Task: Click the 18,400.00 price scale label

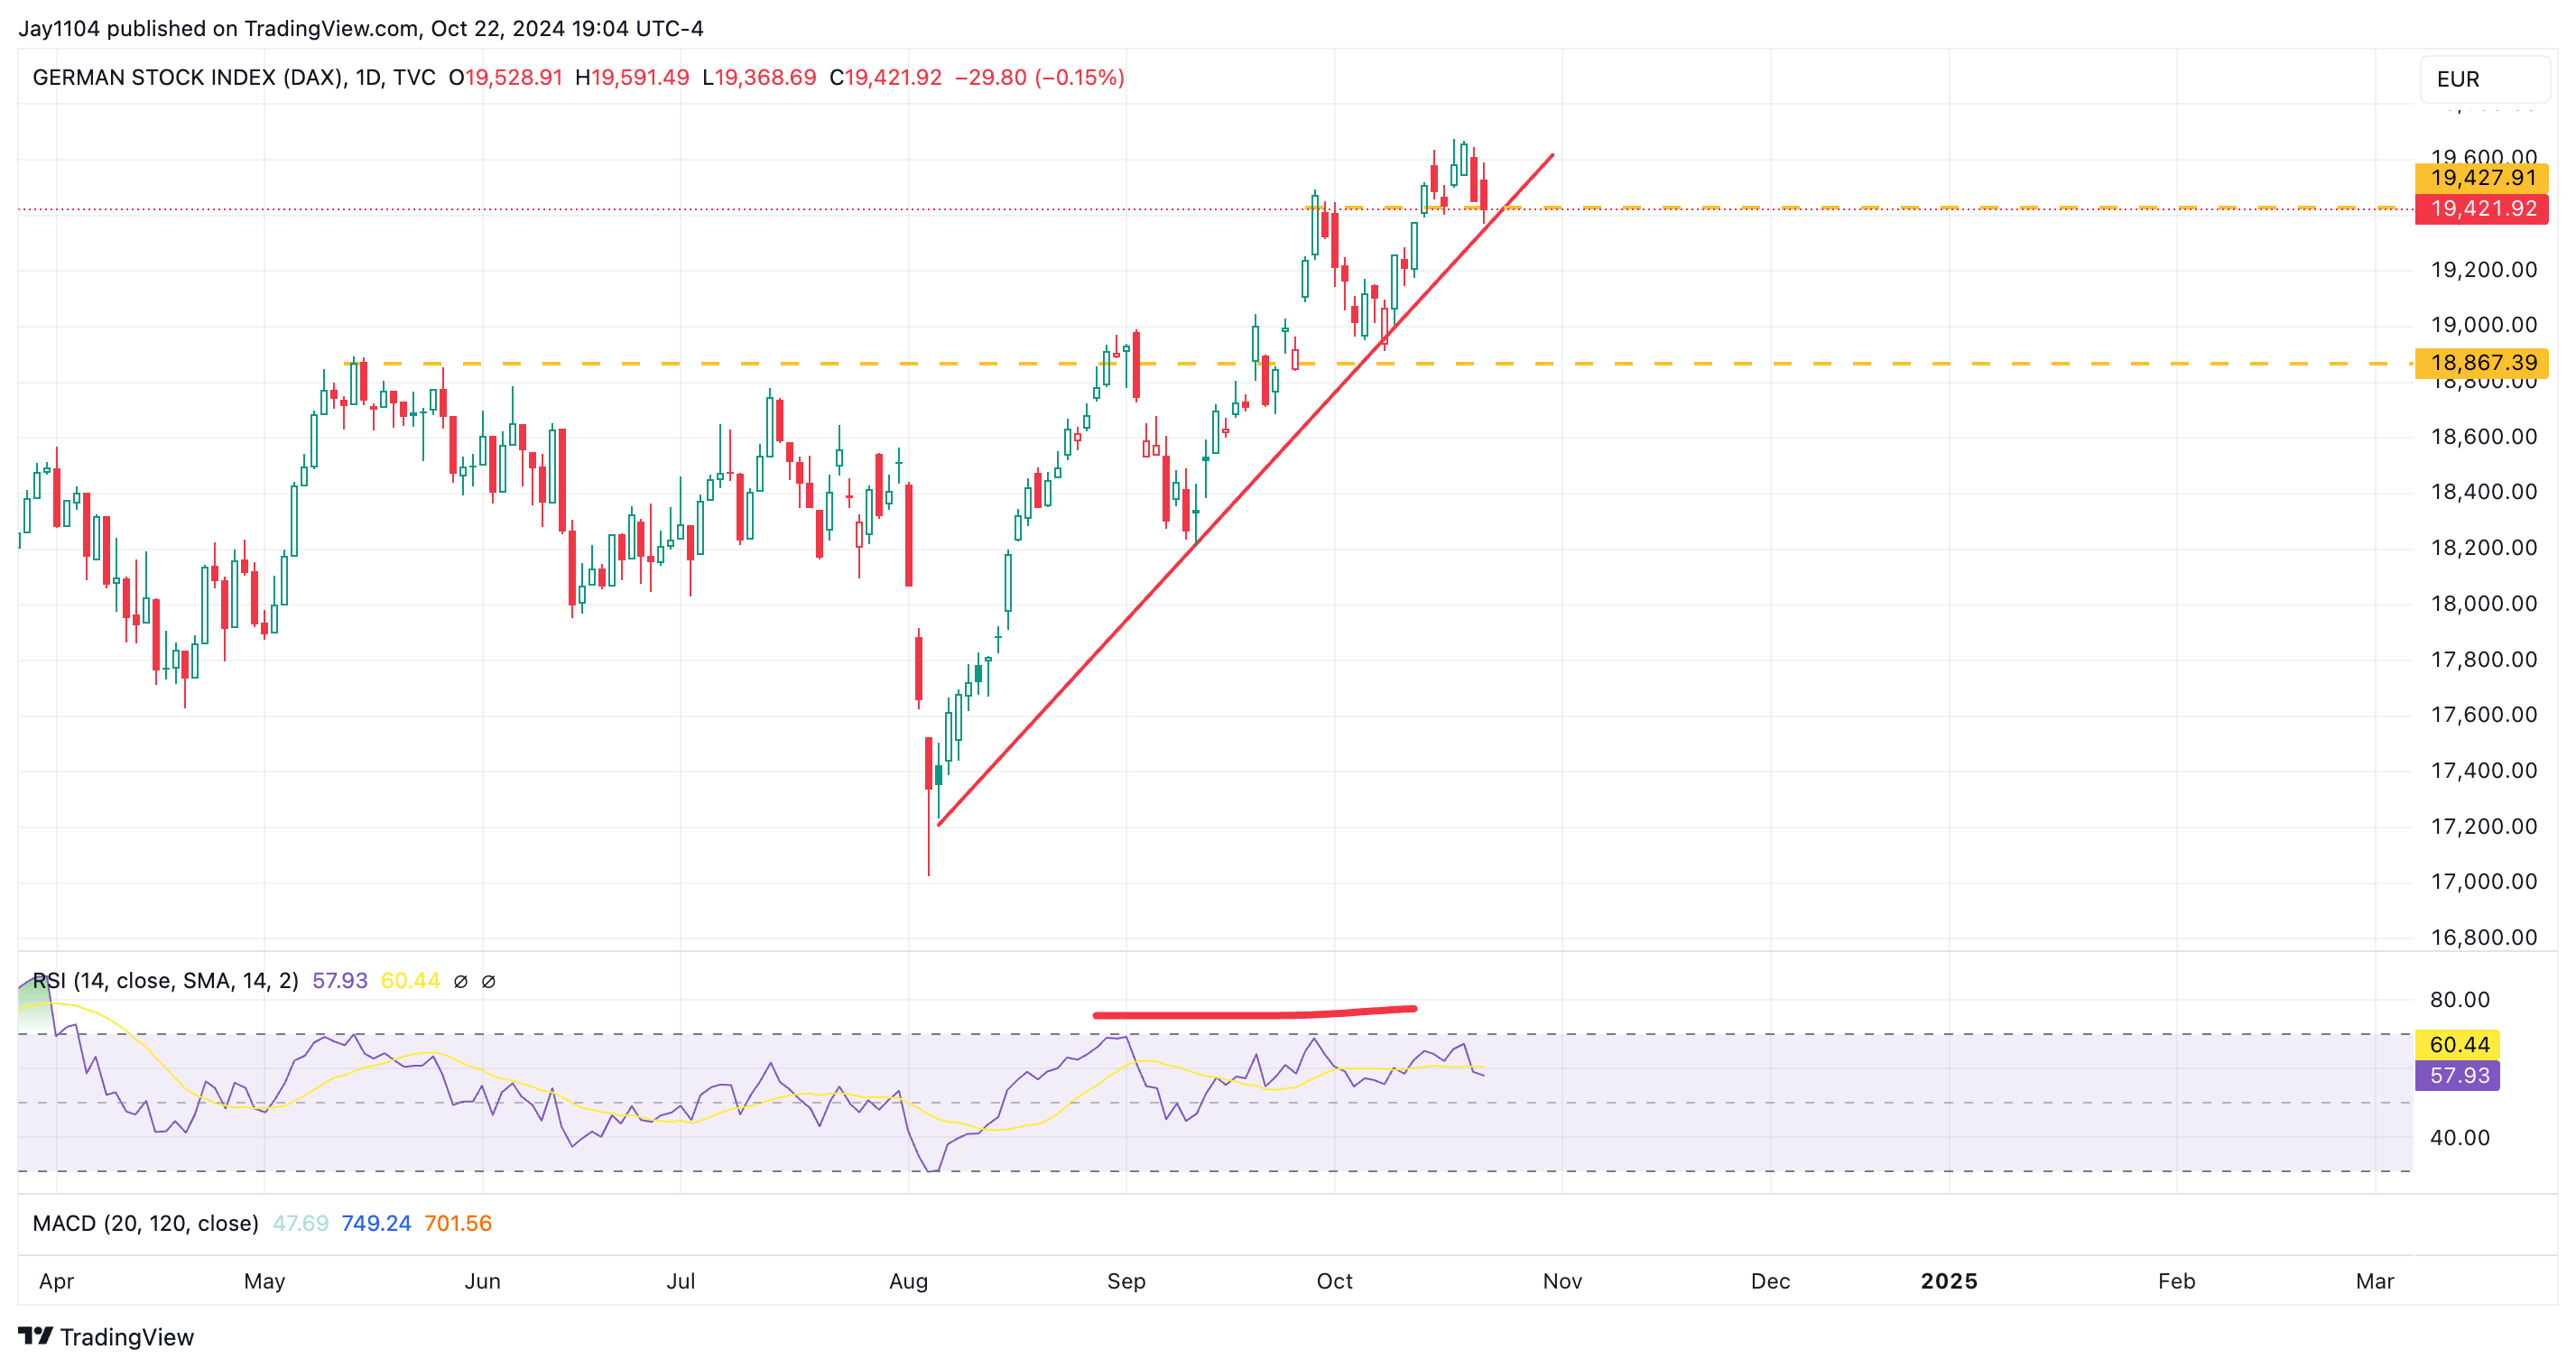Action: (x=2484, y=492)
